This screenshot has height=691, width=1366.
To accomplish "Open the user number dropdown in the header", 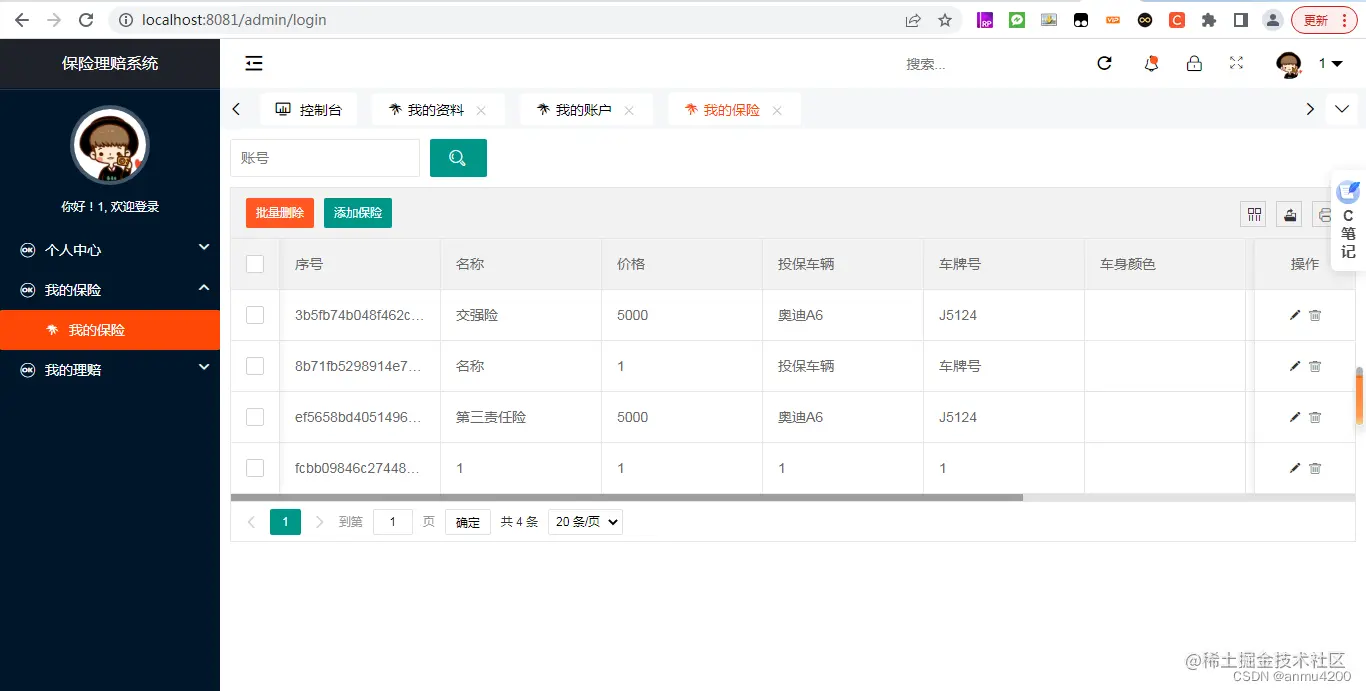I will pyautogui.click(x=1327, y=62).
